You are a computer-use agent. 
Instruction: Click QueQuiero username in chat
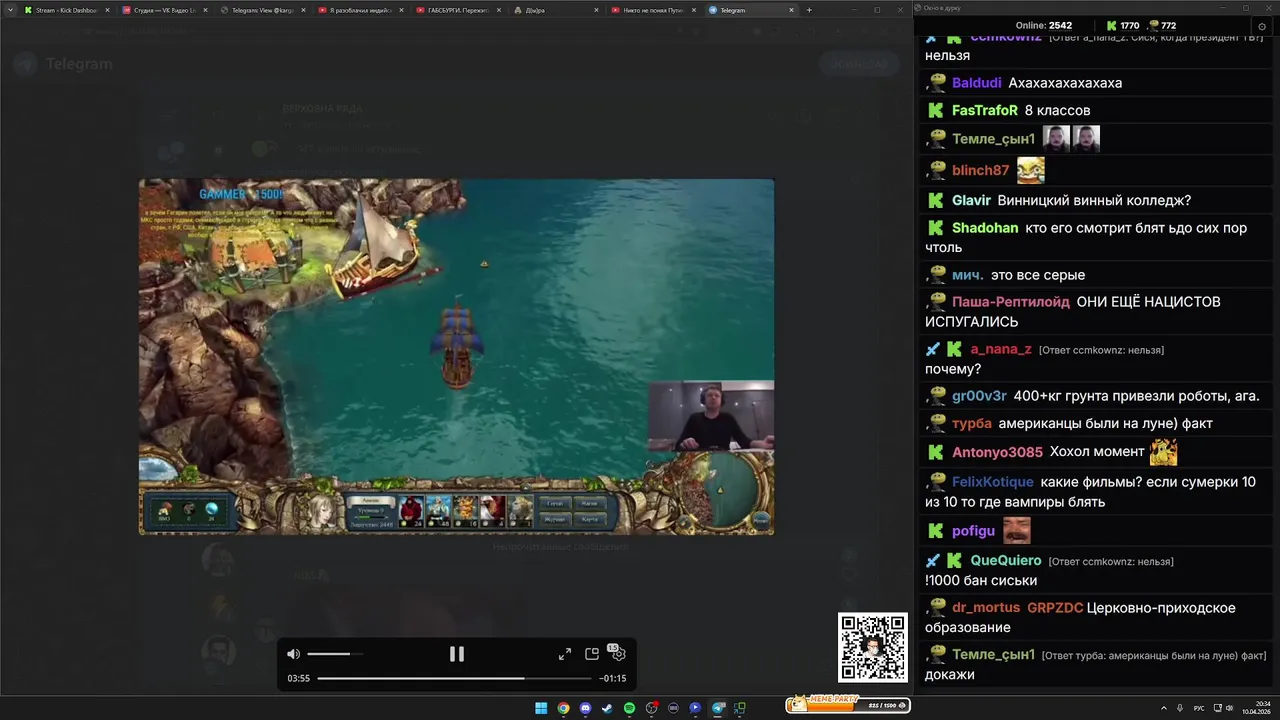coord(1006,561)
